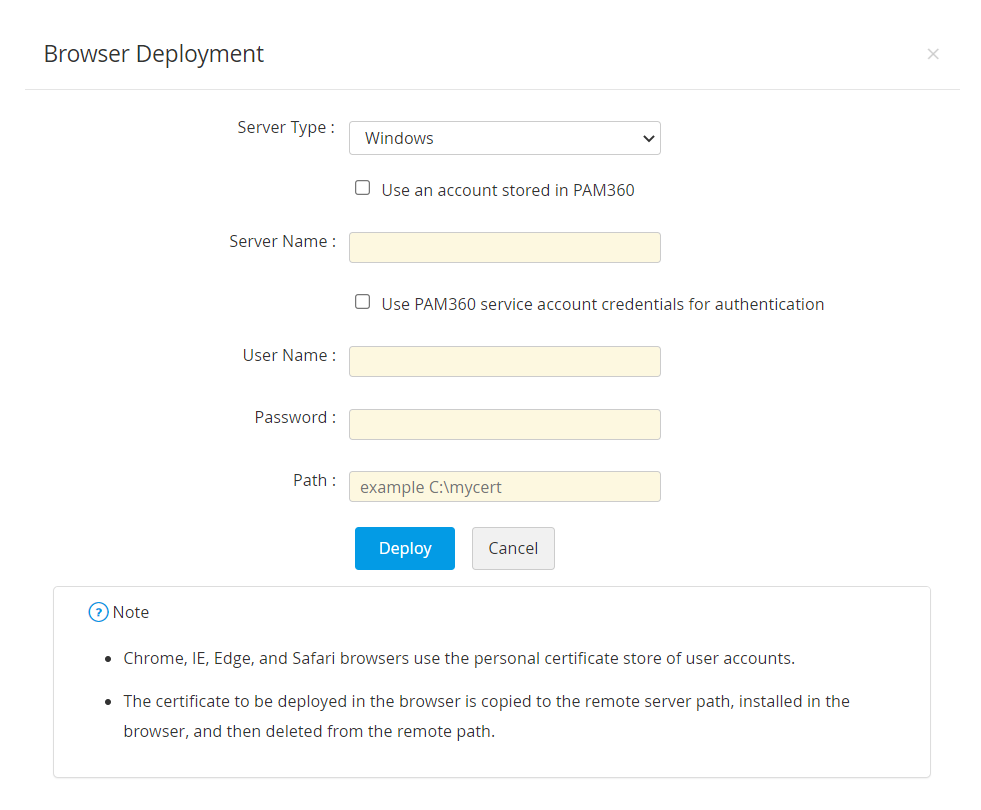Click the 'Server Name :' label
This screenshot has height=810, width=981.
(282, 242)
